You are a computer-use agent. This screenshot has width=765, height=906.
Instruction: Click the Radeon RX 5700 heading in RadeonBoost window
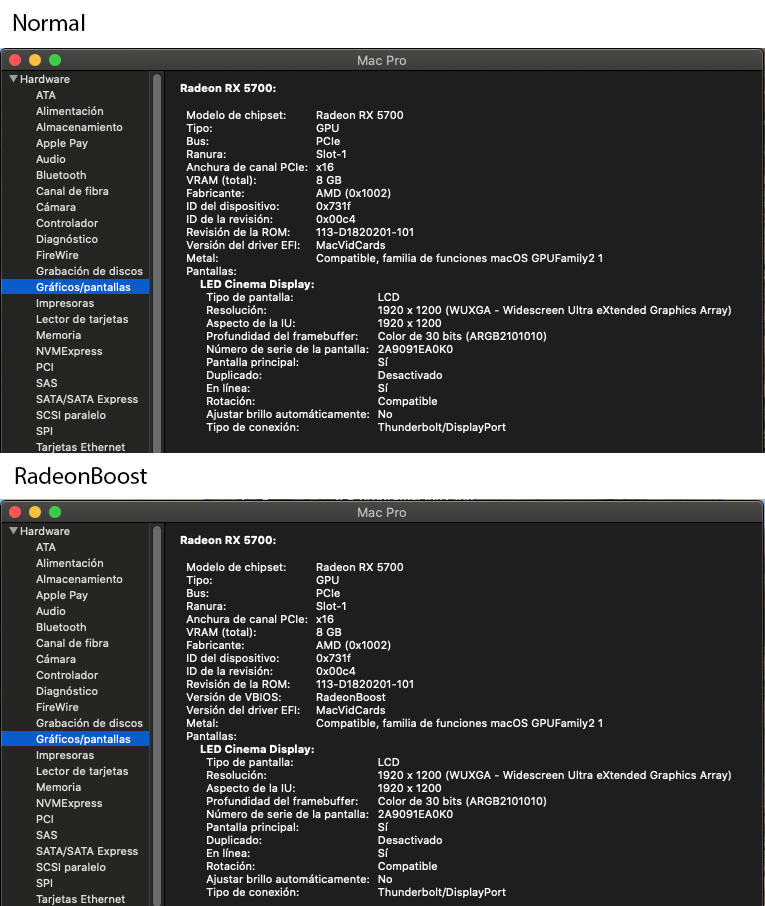pos(228,540)
